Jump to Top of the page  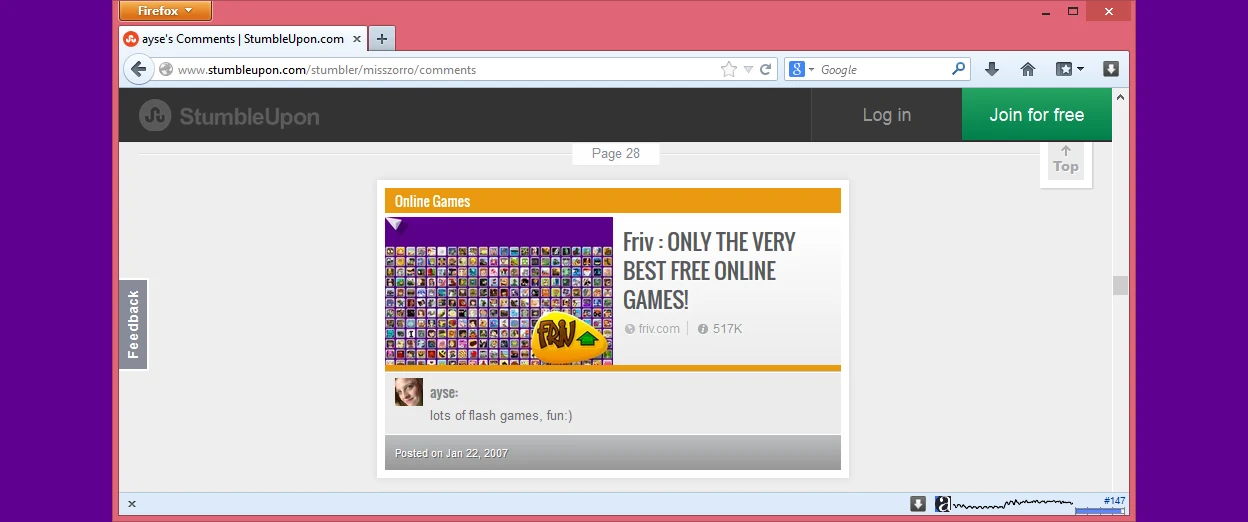1066,160
